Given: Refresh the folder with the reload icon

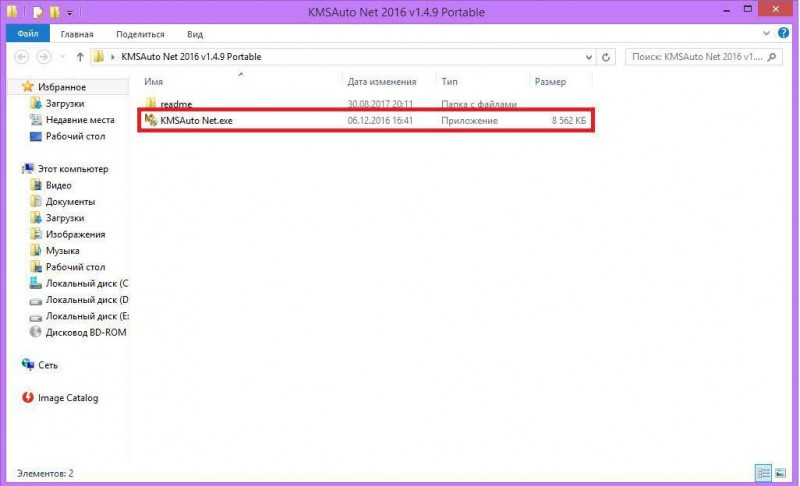Looking at the screenshot, I should [x=606, y=57].
